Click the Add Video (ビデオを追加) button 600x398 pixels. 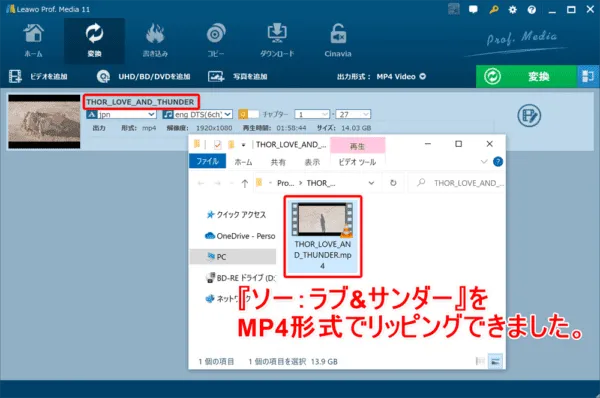coord(38,77)
